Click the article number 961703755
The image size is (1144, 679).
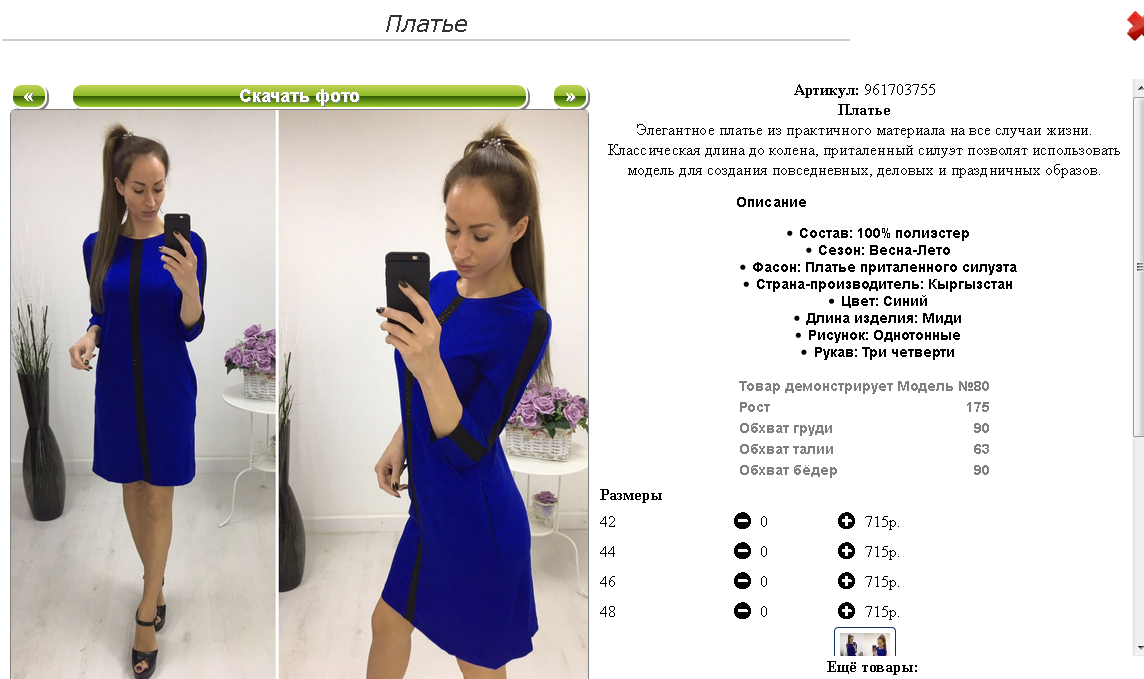point(900,90)
